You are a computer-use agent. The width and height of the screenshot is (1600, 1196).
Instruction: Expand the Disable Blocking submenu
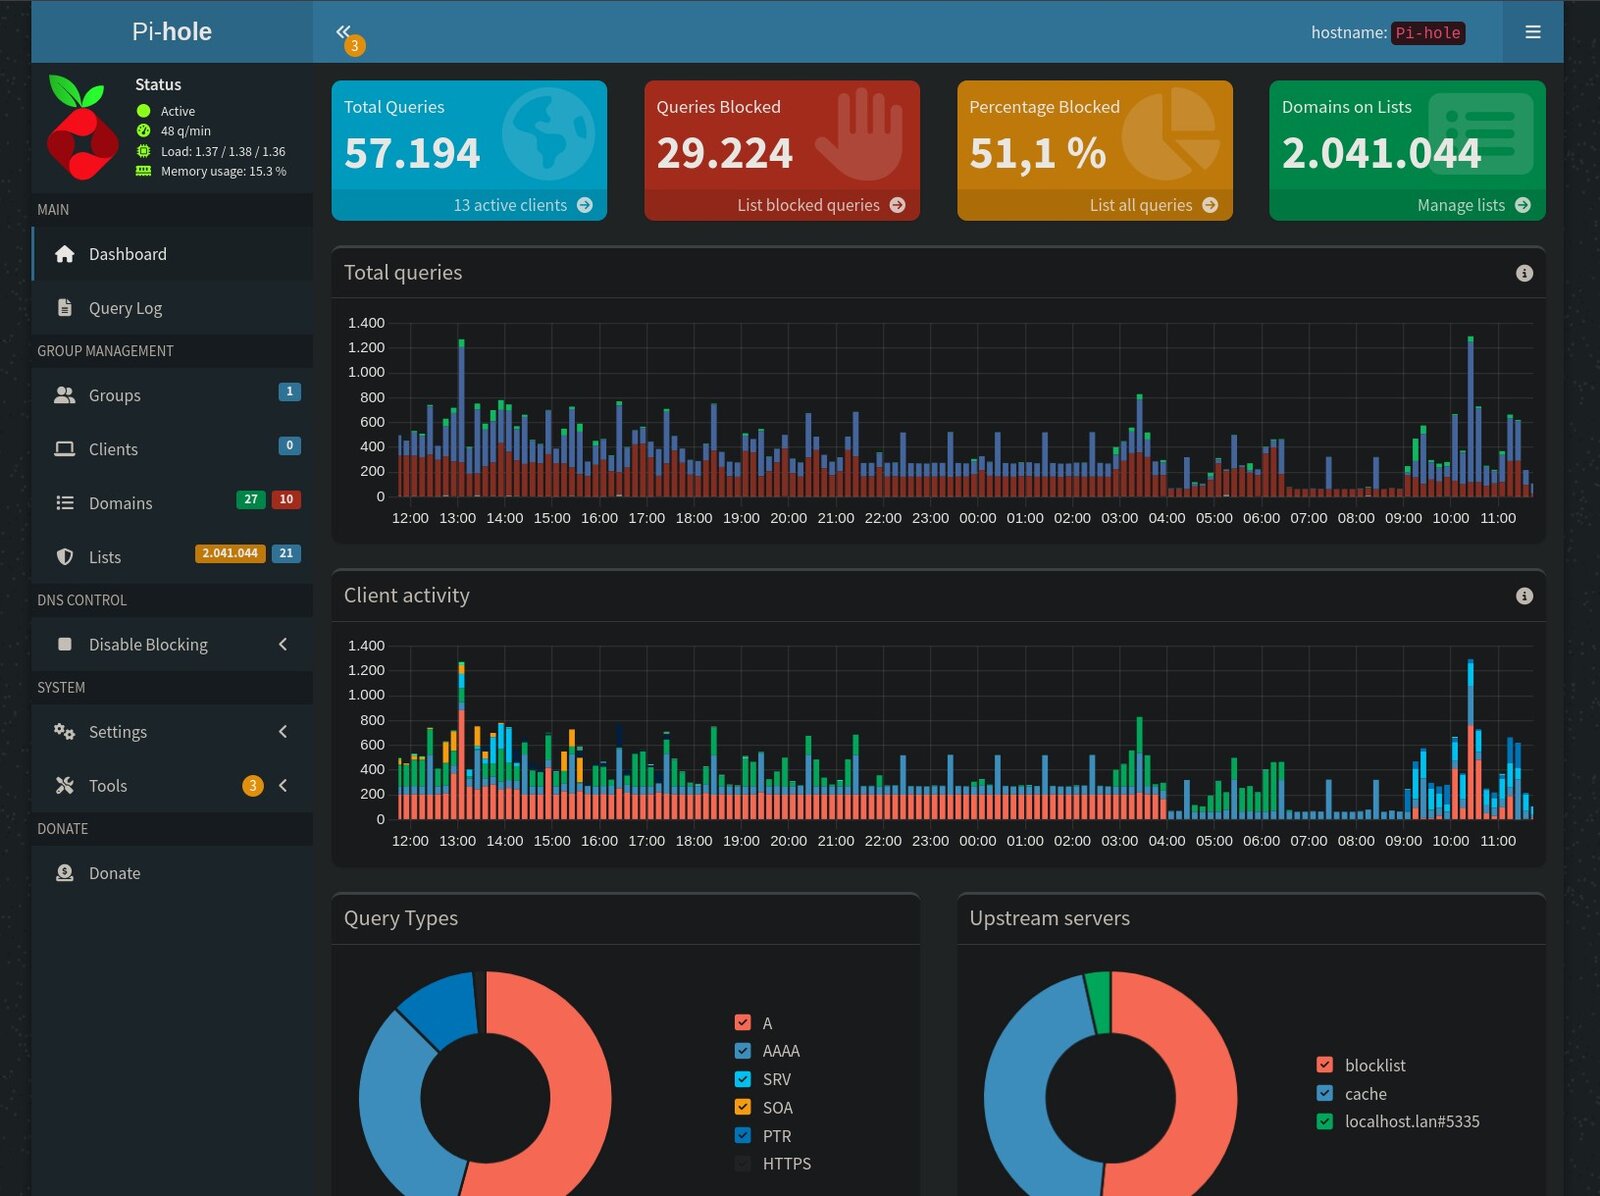click(282, 645)
